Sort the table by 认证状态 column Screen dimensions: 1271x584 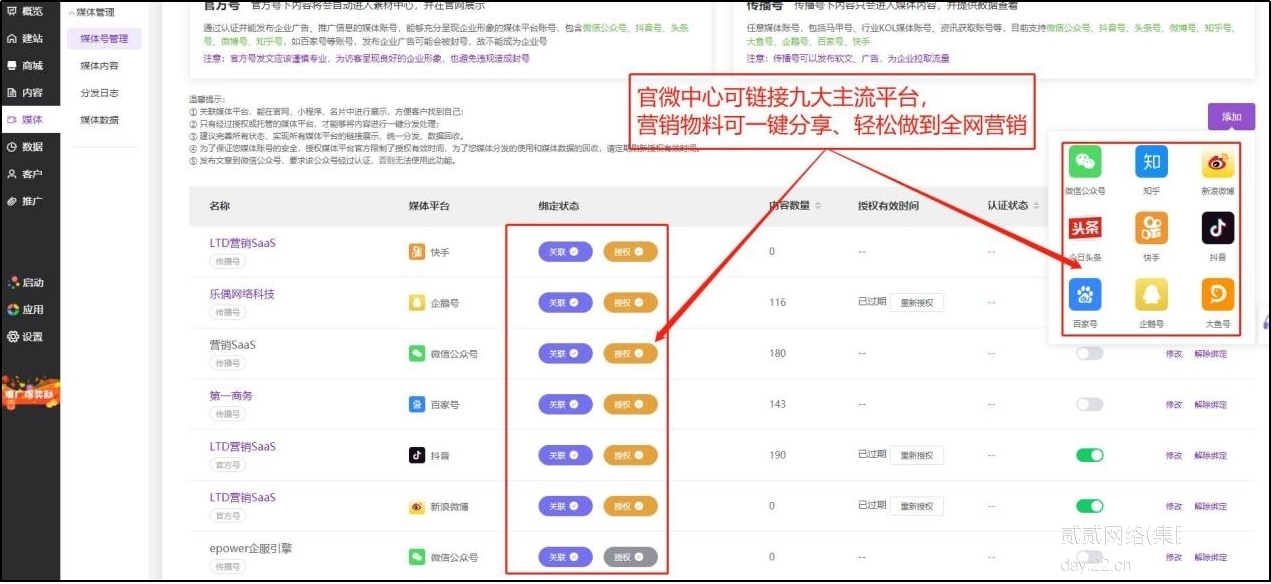tap(1014, 206)
